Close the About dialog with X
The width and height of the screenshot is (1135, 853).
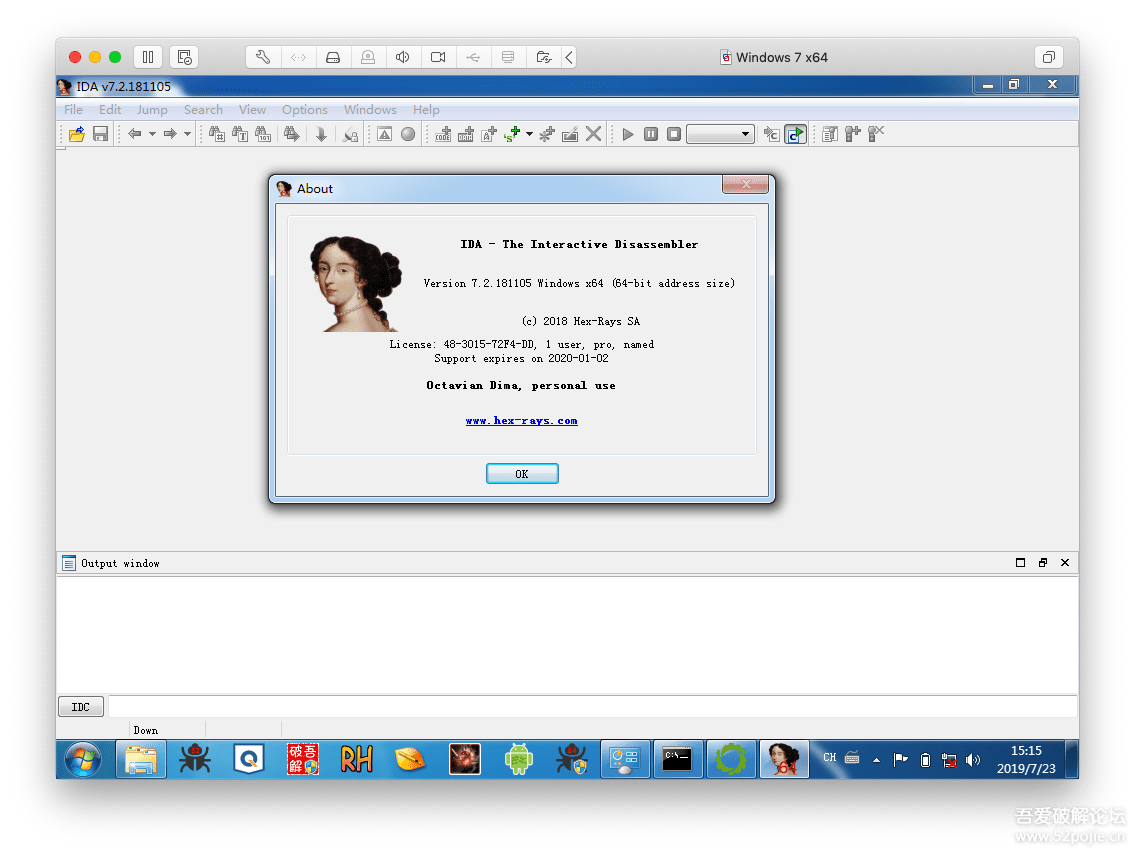746,185
